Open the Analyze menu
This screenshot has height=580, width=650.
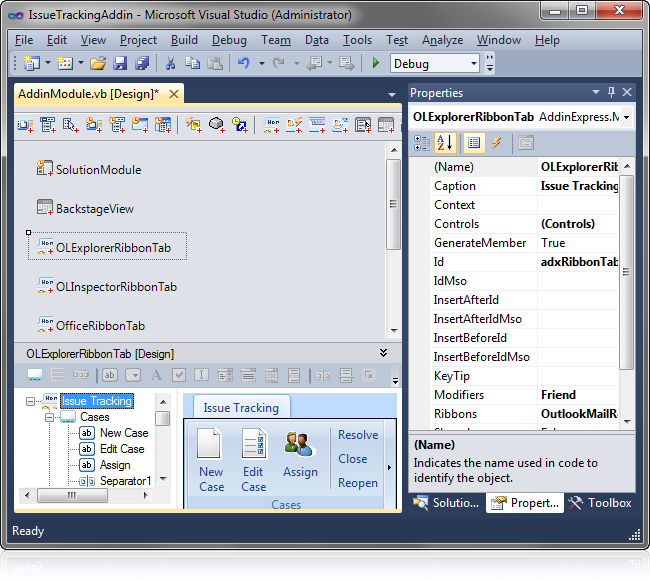tap(442, 40)
